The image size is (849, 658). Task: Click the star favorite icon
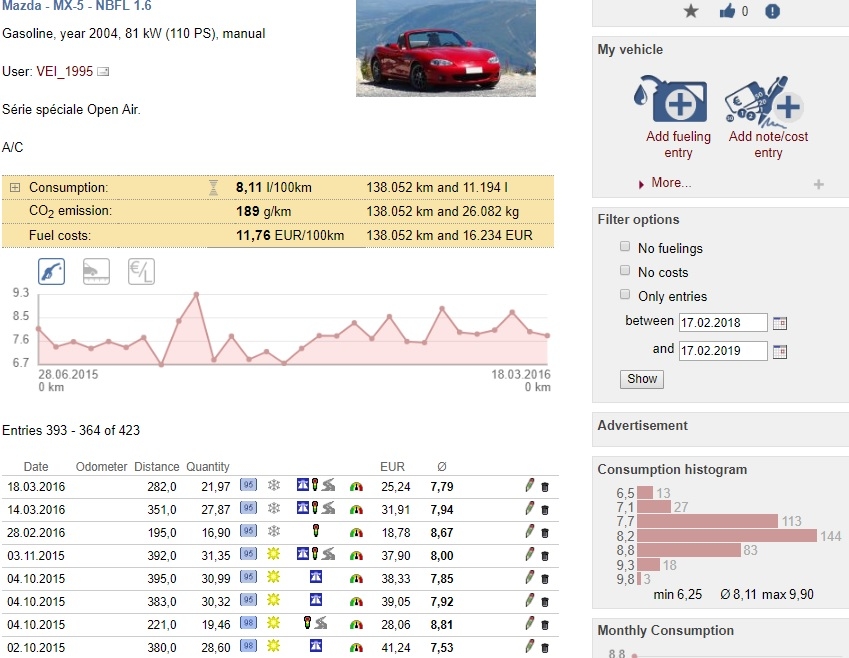691,11
